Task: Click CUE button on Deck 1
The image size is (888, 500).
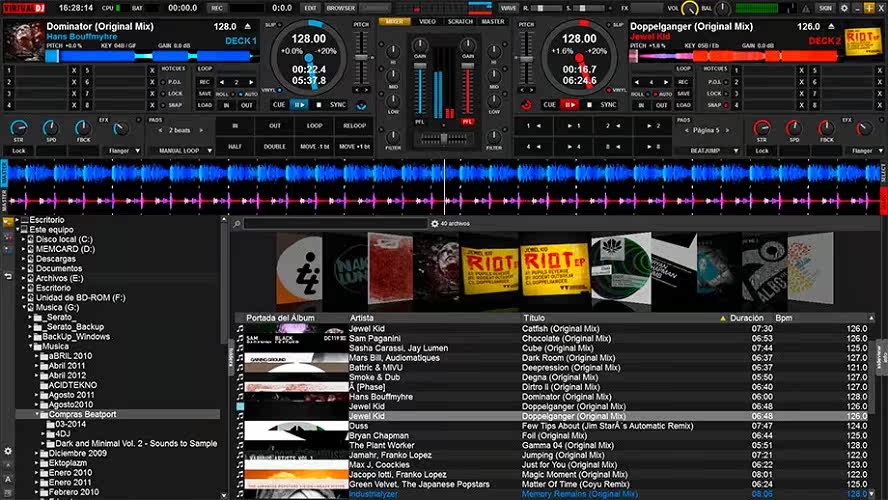Action: tap(279, 105)
